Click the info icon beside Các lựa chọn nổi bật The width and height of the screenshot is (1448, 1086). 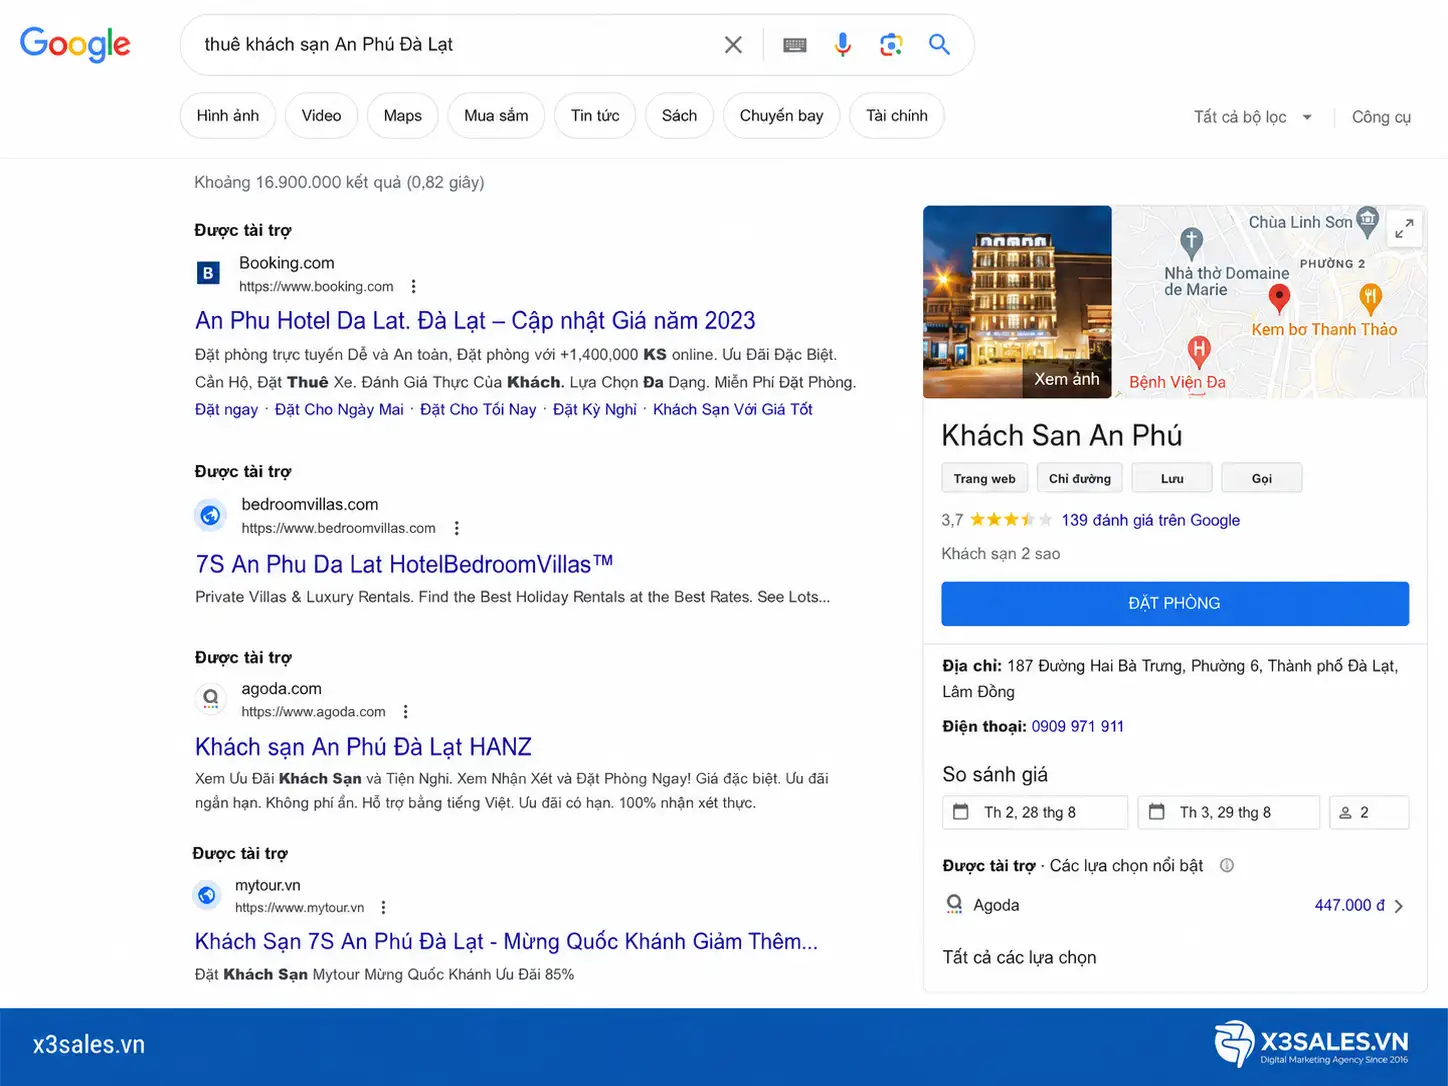tap(1227, 866)
